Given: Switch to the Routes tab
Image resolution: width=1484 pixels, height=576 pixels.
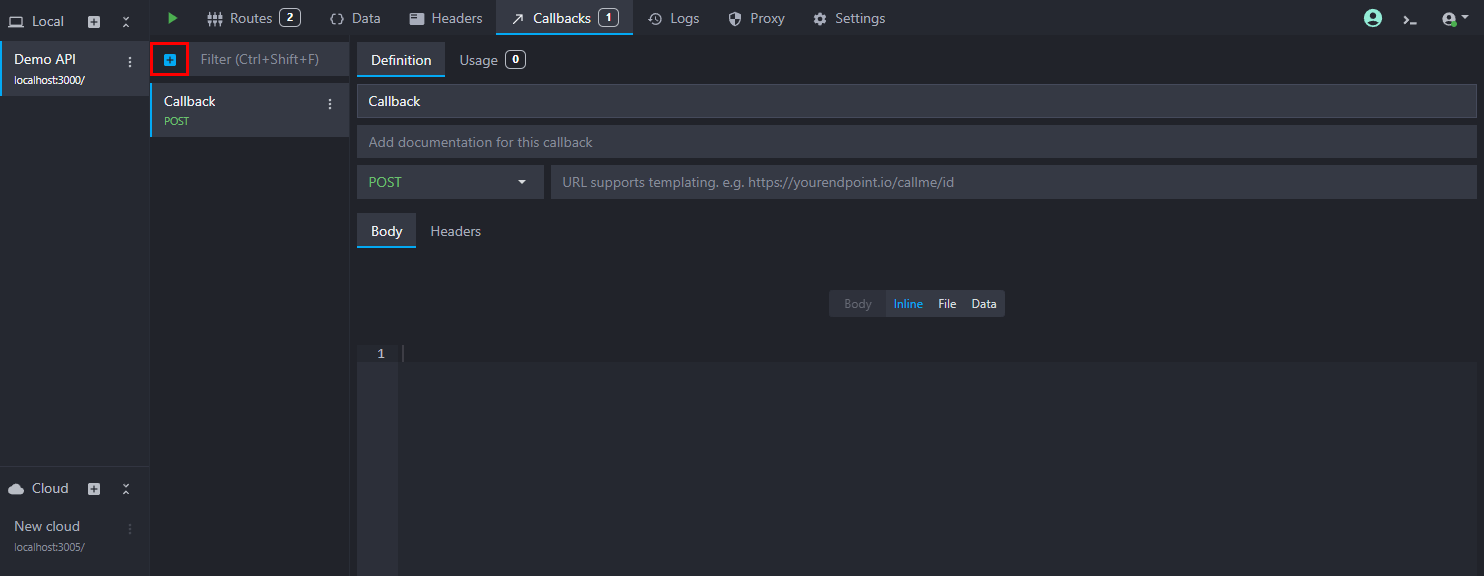Looking at the screenshot, I should (x=252, y=18).
